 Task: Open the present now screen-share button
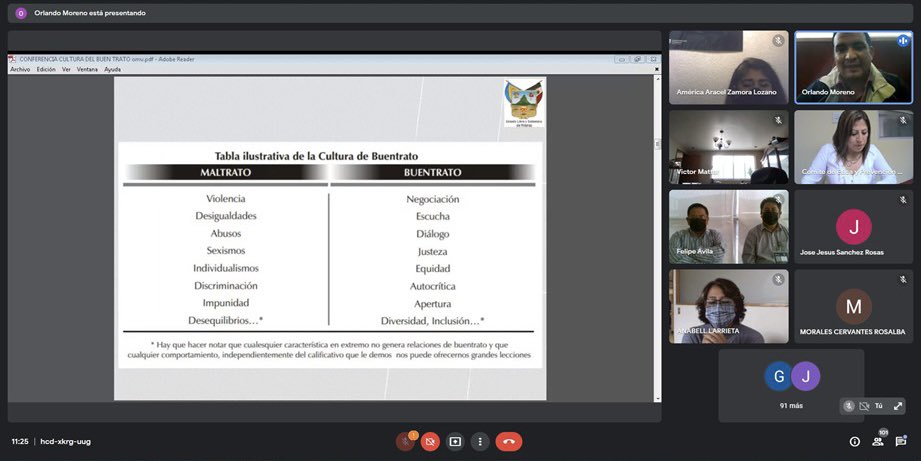click(455, 442)
